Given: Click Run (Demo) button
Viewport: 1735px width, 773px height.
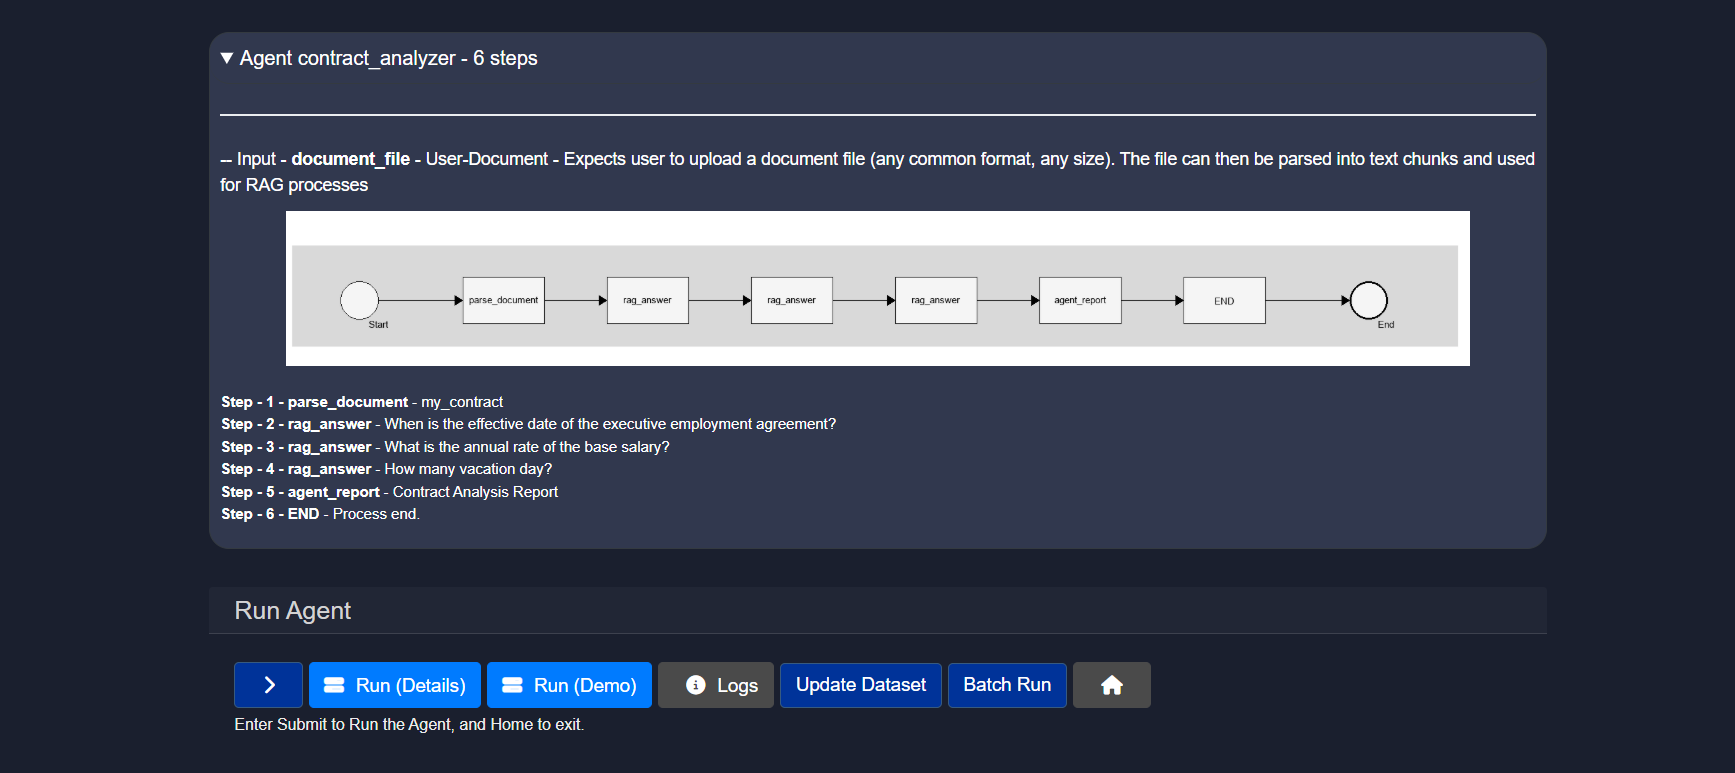Looking at the screenshot, I should 569,685.
